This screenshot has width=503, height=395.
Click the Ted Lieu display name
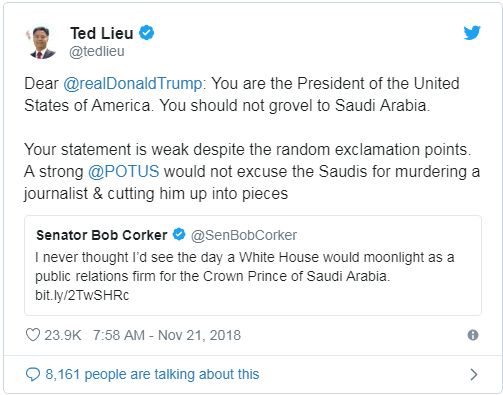tap(102, 33)
